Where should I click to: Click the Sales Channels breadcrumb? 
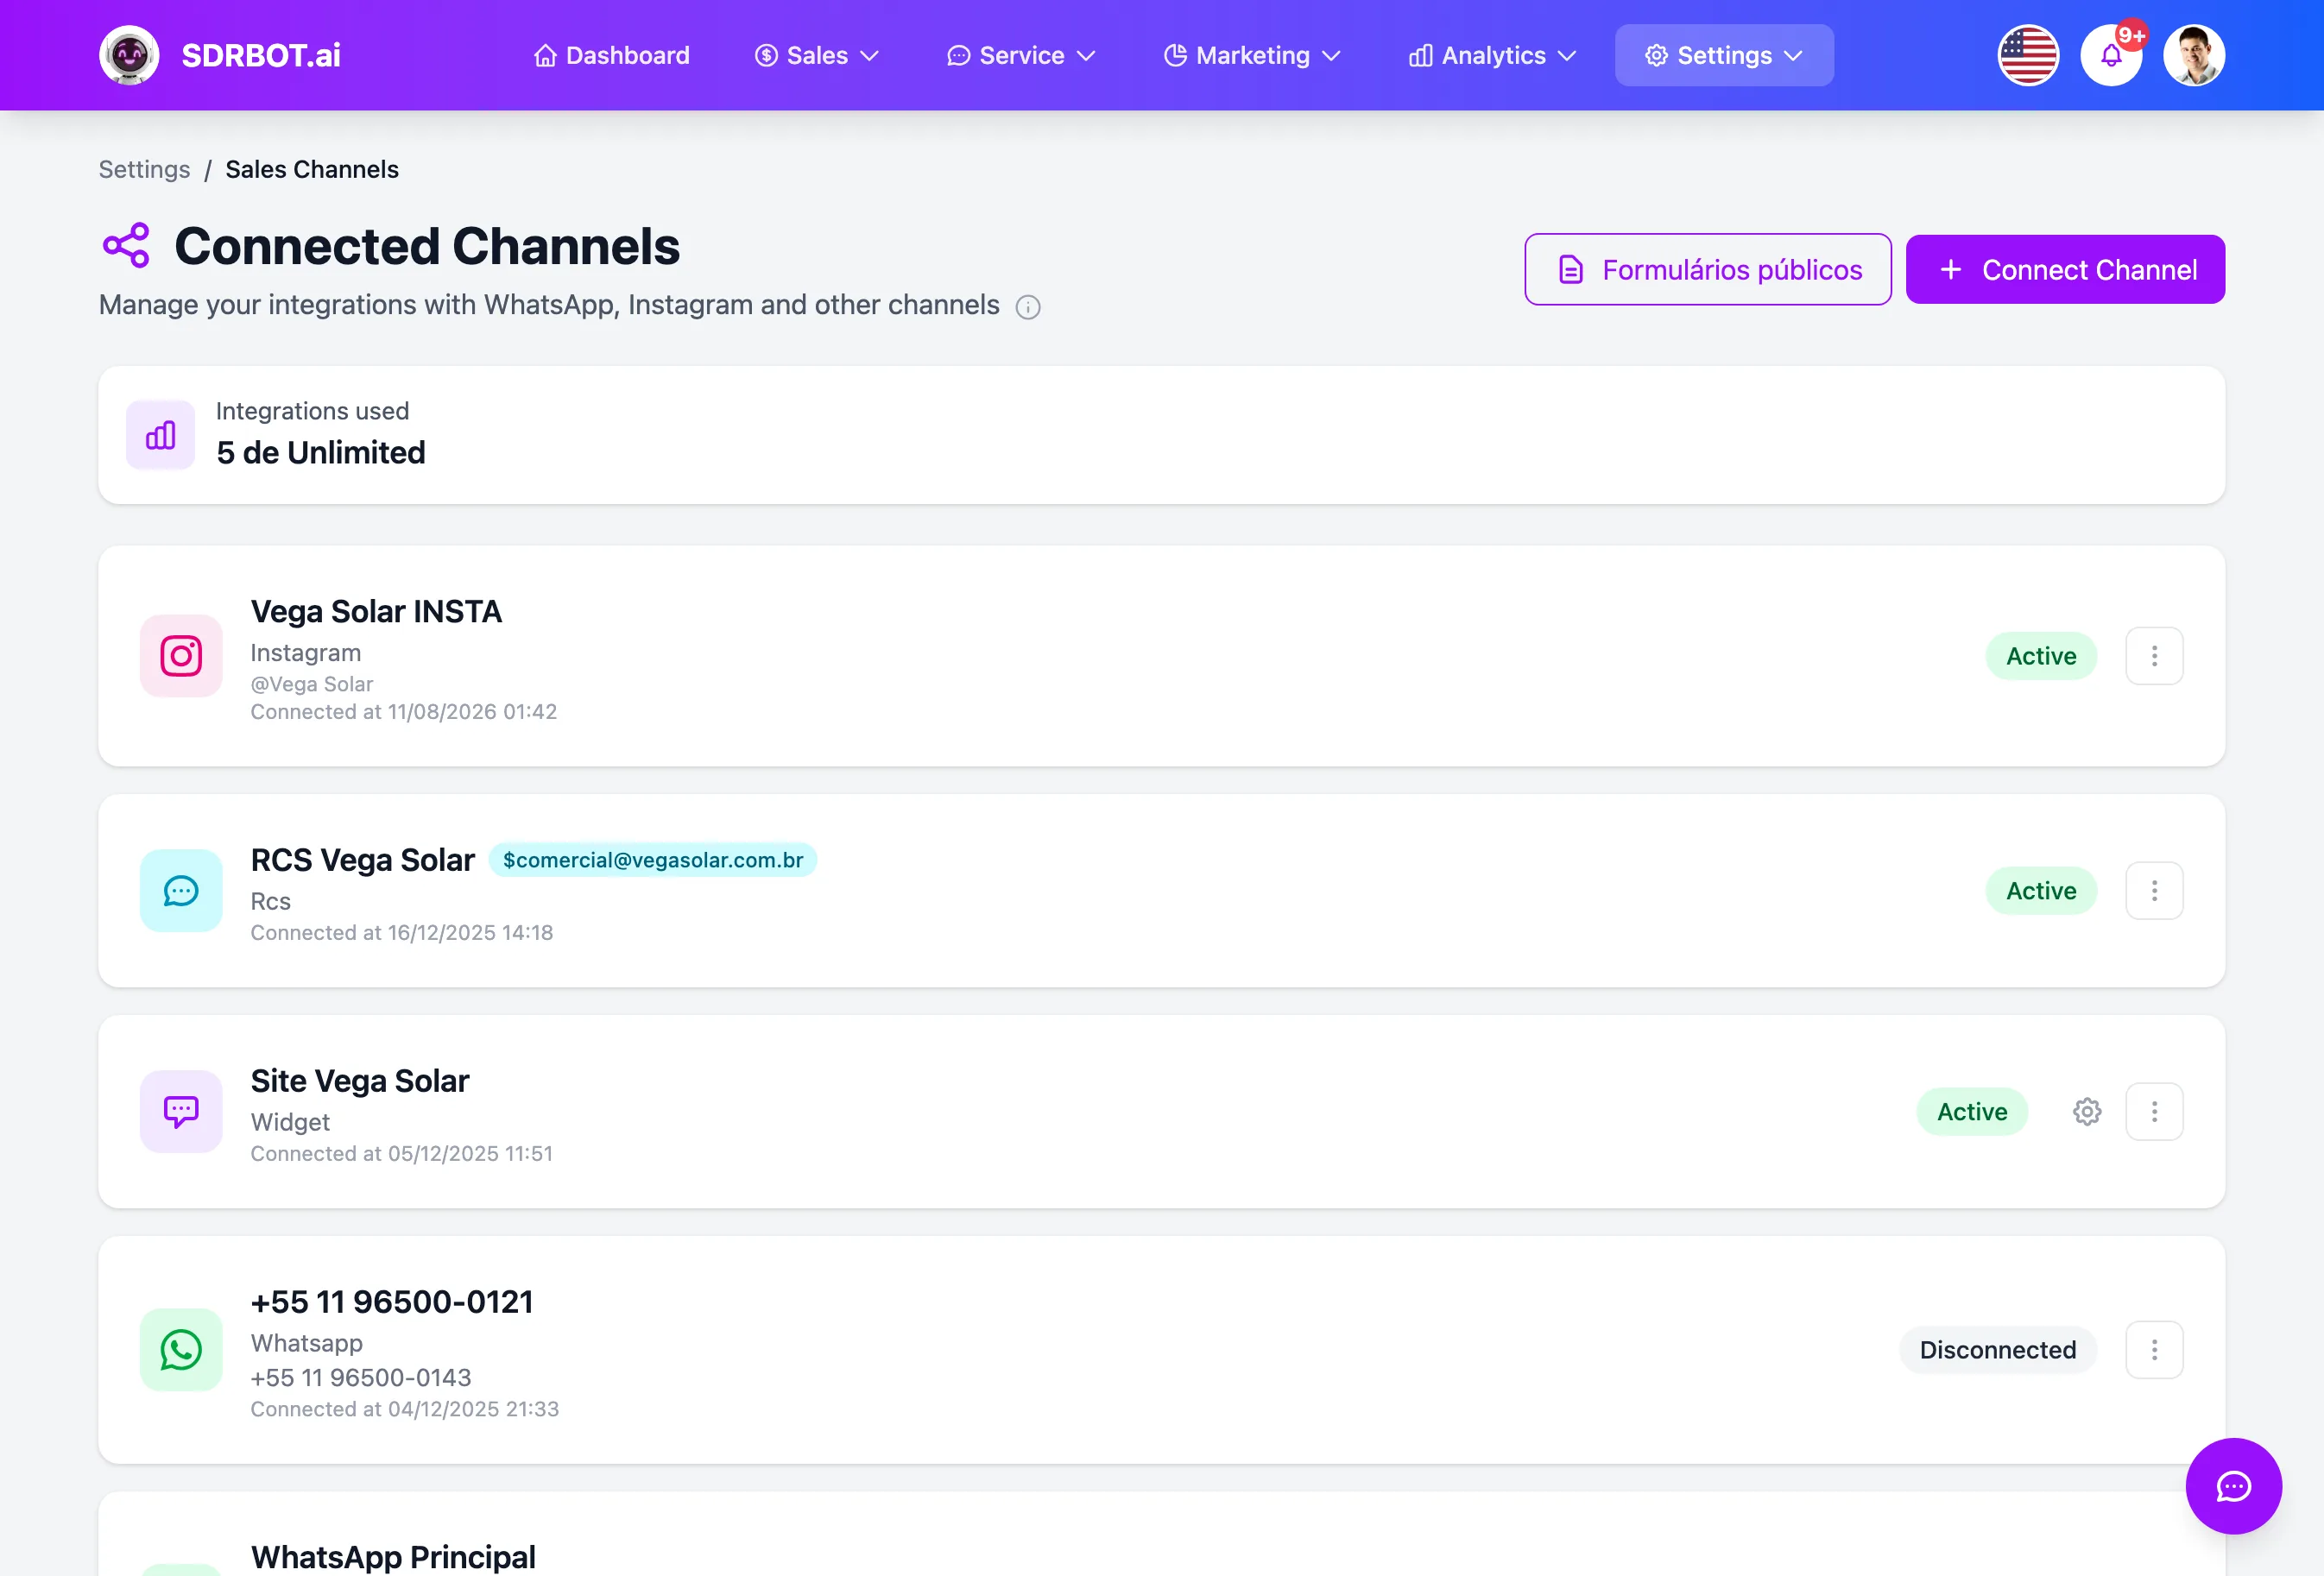pyautogui.click(x=312, y=170)
